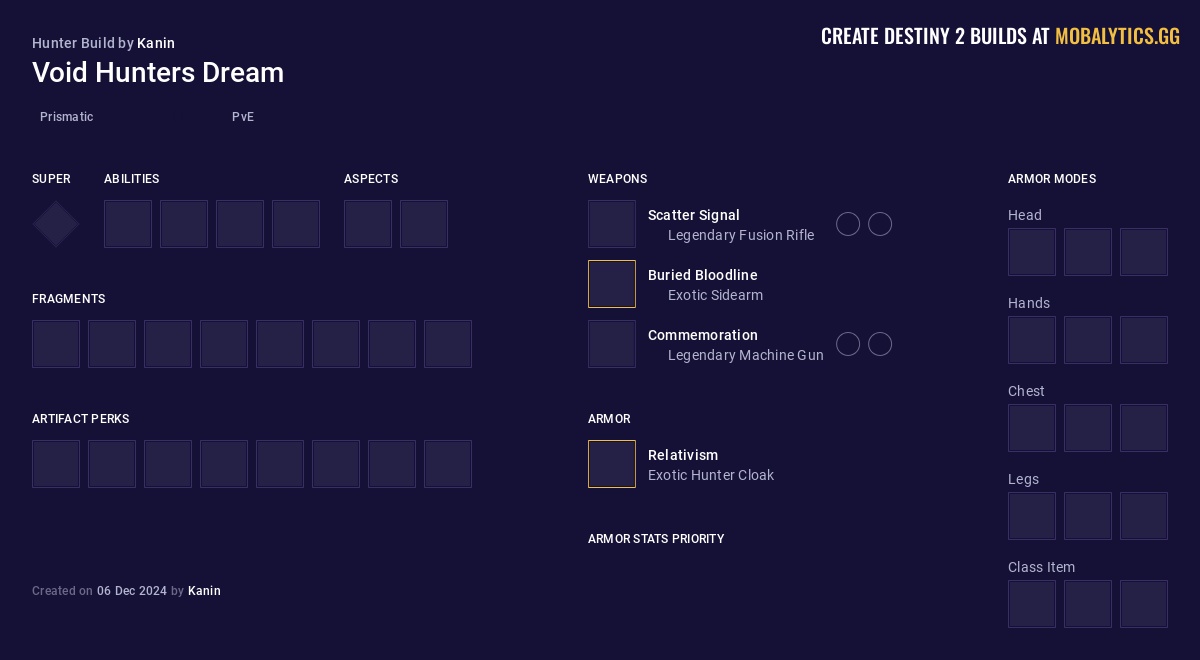
Task: Select the second Hands armor mod slot
Action: tap(1088, 340)
